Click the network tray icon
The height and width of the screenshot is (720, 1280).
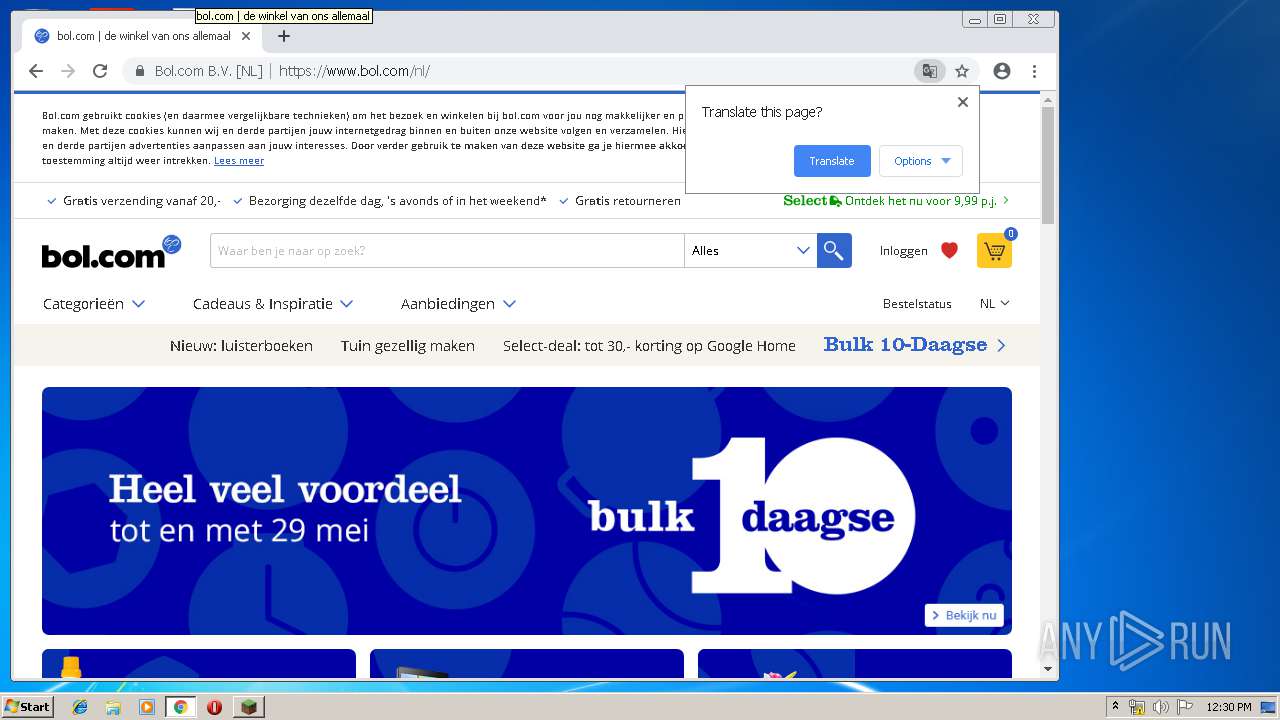click(x=1137, y=707)
